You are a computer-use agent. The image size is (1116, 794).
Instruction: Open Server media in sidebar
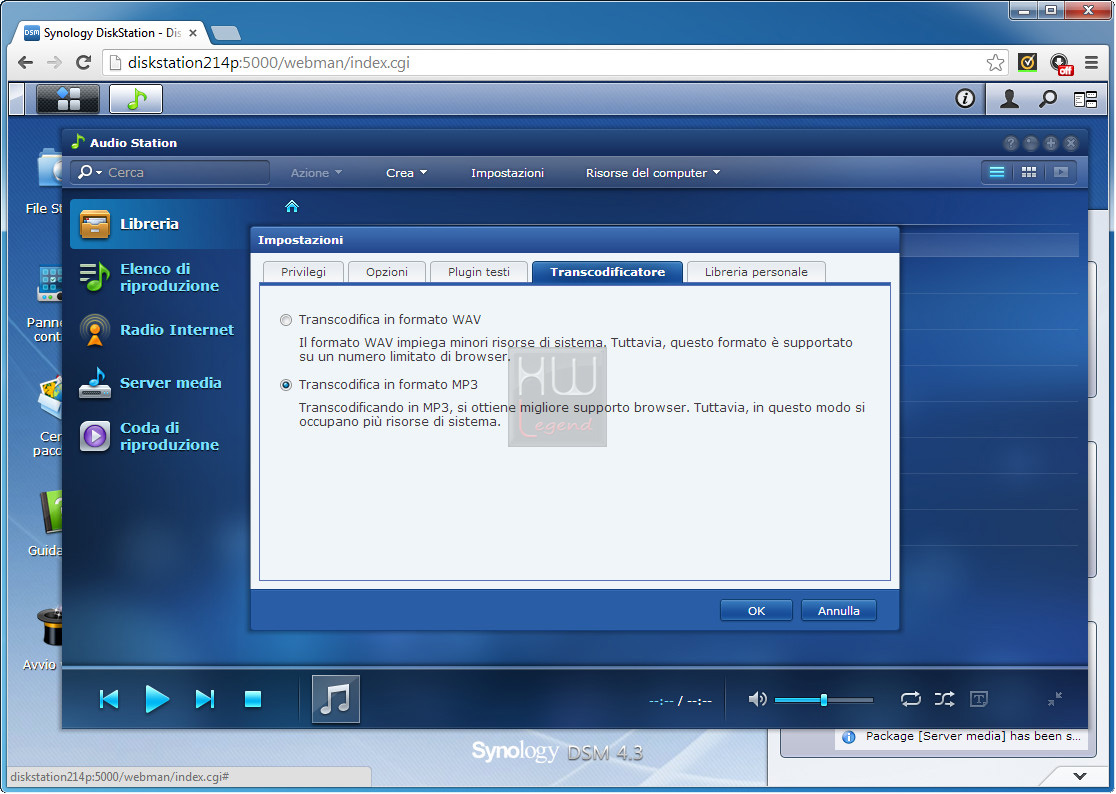(x=158, y=383)
